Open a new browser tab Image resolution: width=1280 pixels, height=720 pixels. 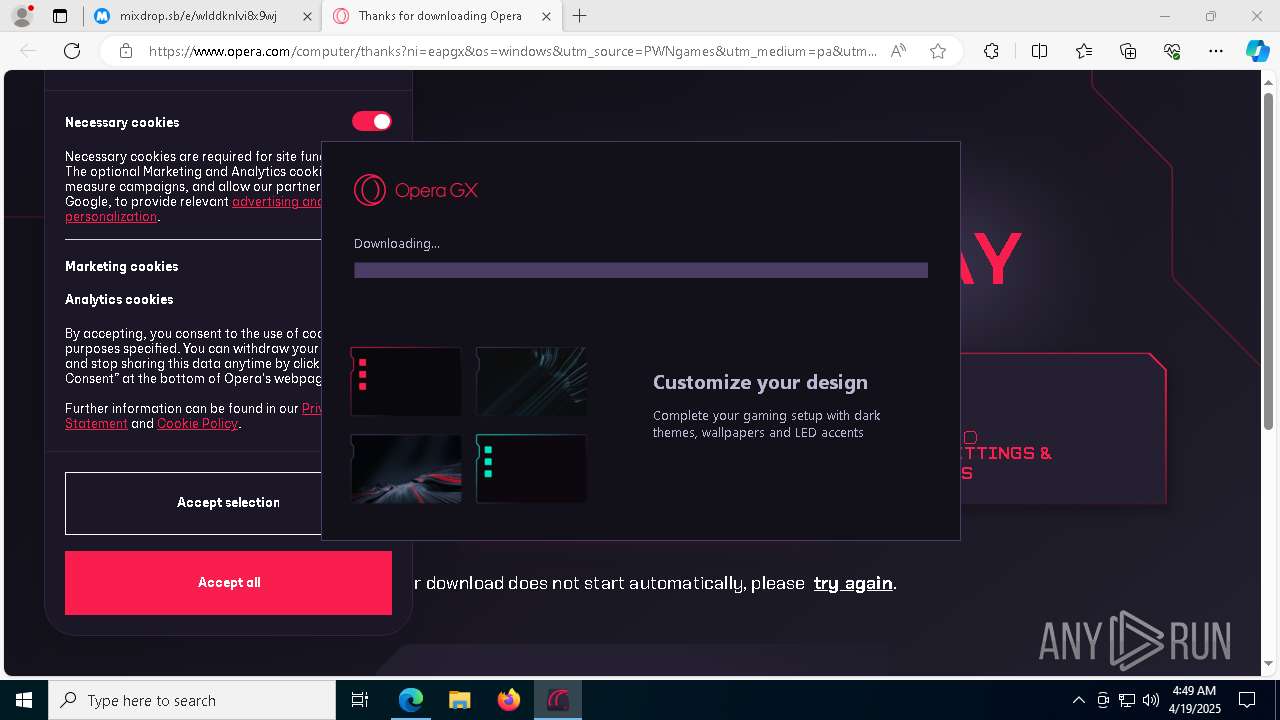pyautogui.click(x=580, y=16)
